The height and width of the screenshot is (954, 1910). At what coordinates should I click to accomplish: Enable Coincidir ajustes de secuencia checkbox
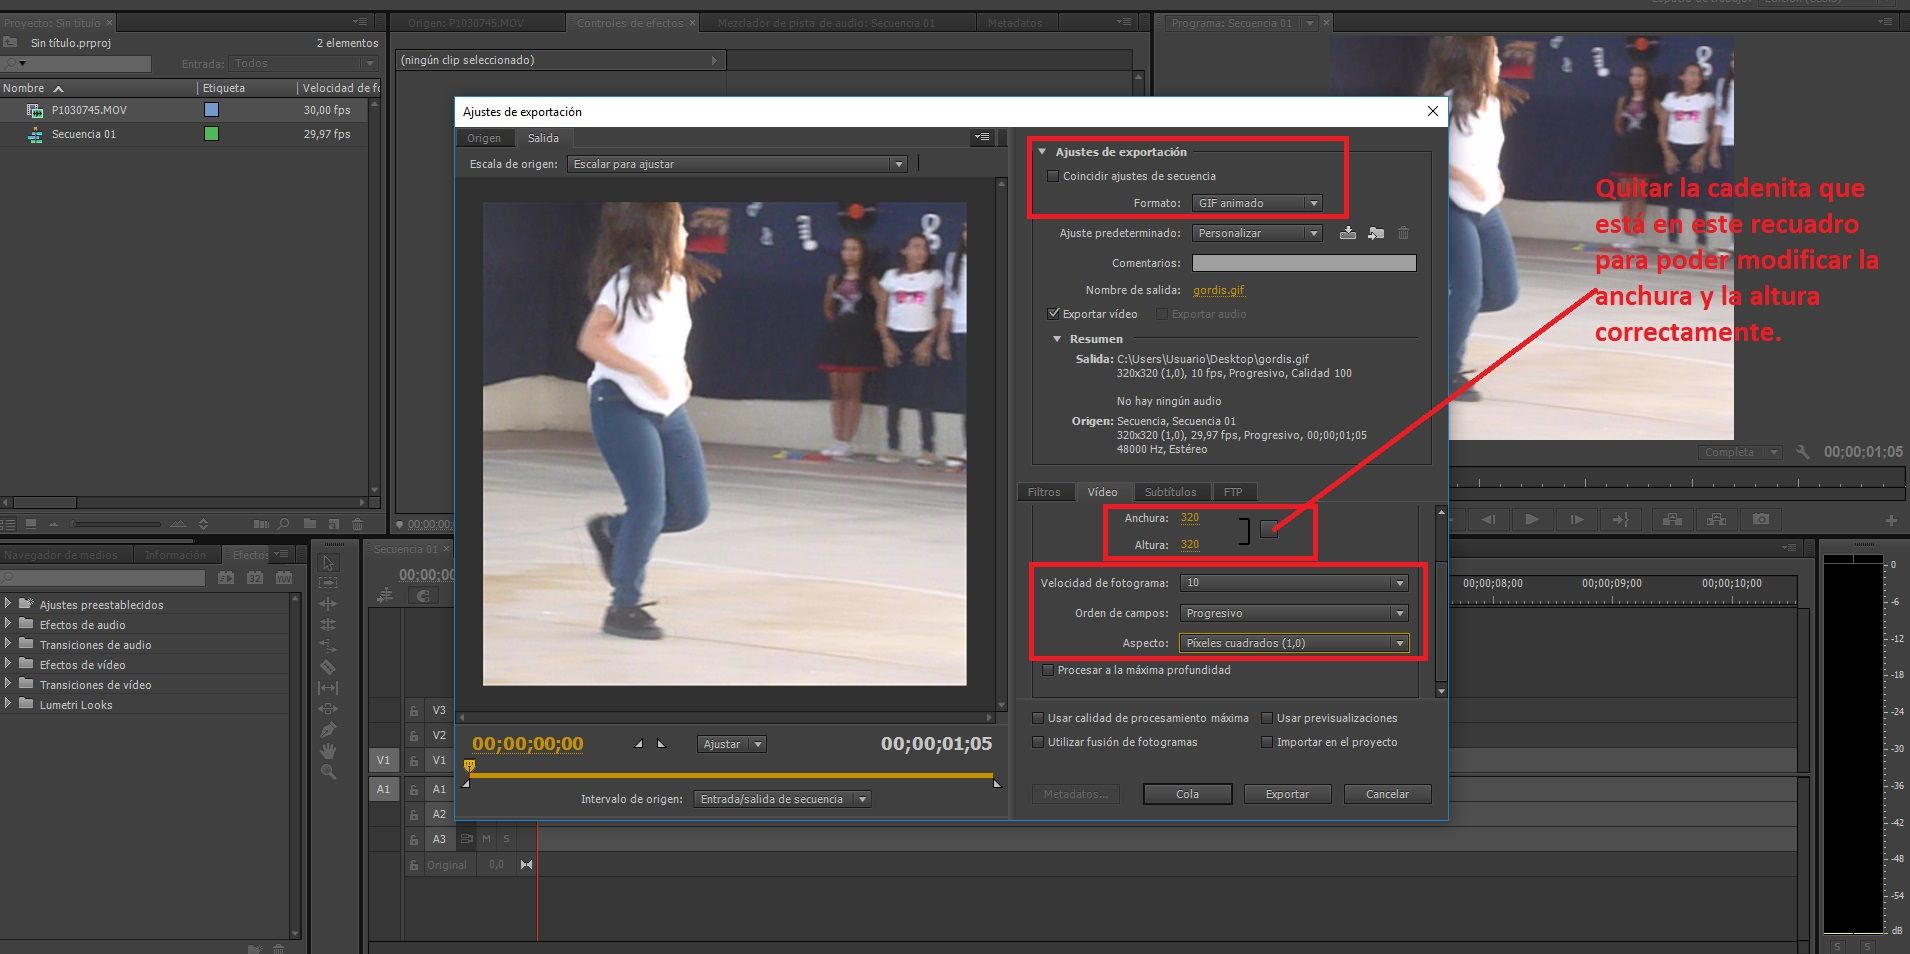1053,176
